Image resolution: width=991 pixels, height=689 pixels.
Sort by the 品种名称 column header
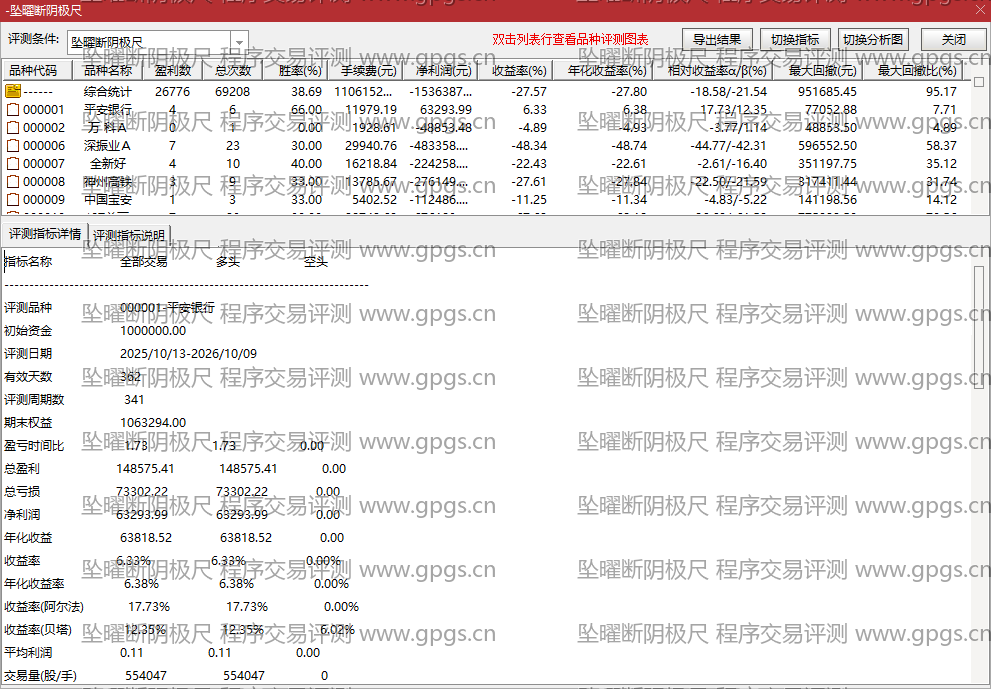click(x=108, y=70)
